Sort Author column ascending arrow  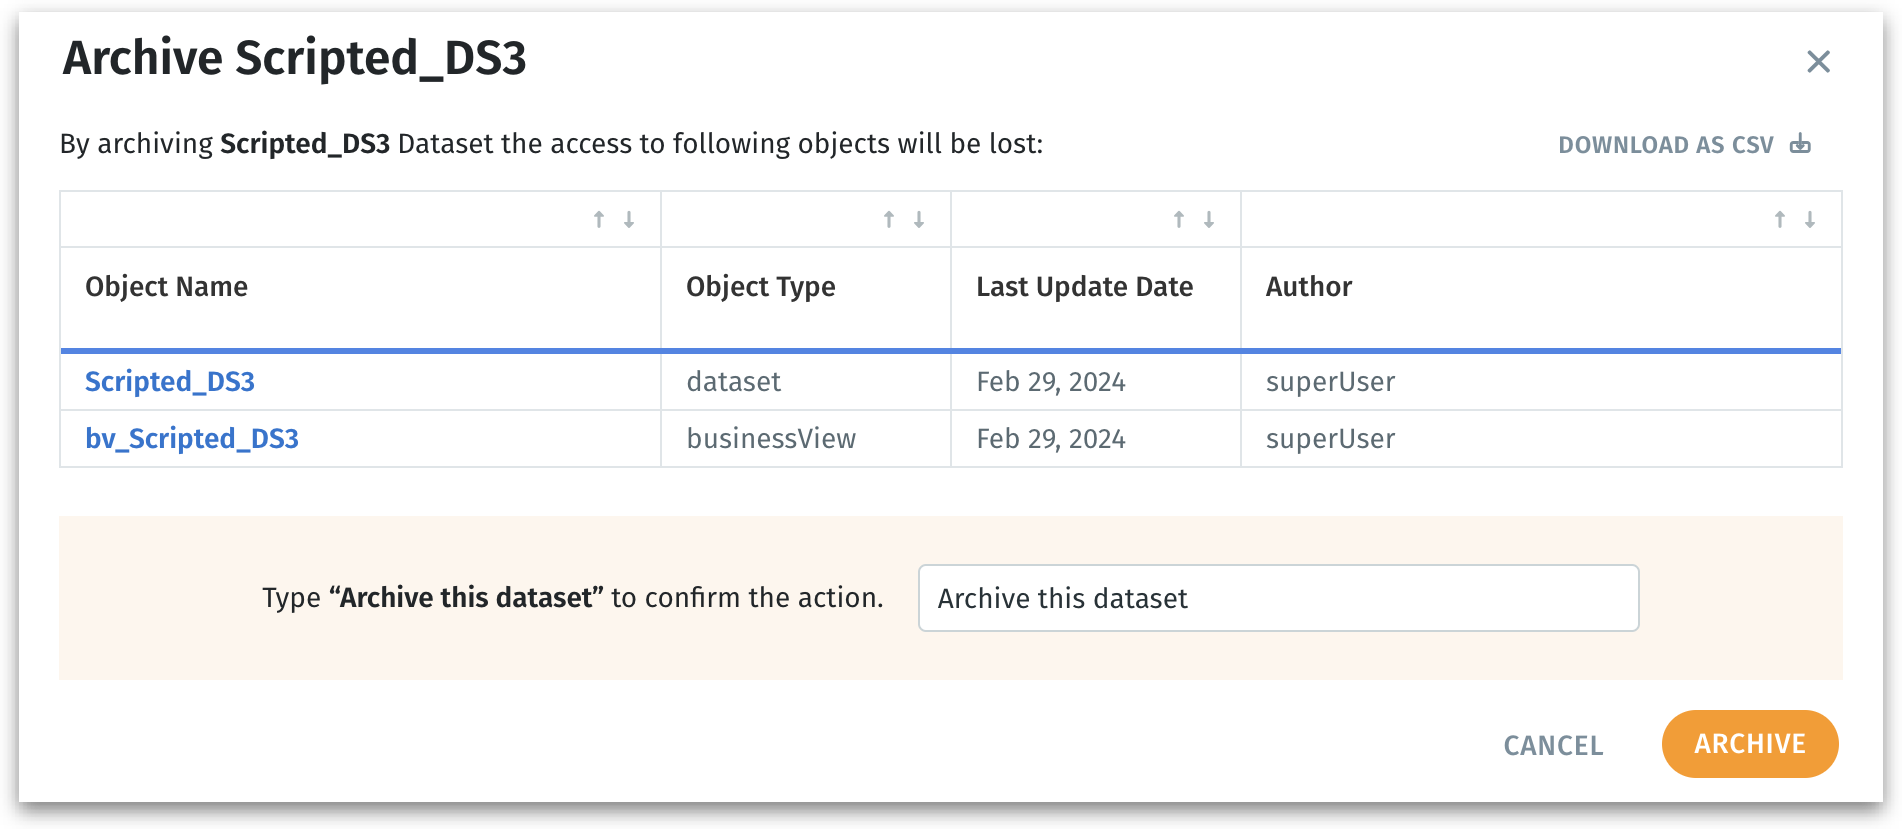coord(1780,219)
